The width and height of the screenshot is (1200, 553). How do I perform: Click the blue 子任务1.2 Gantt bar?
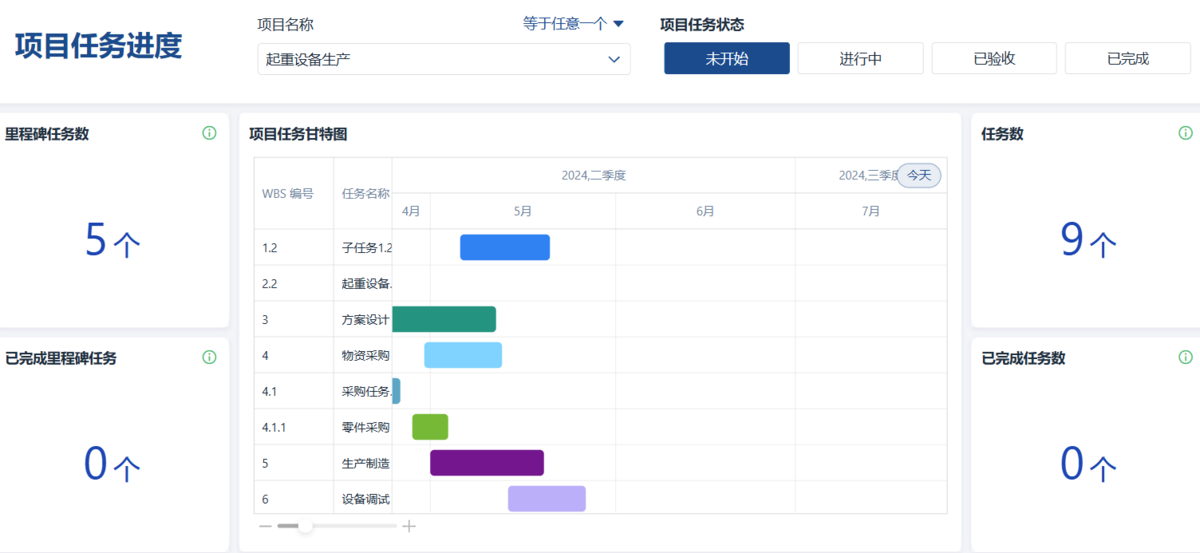point(505,247)
